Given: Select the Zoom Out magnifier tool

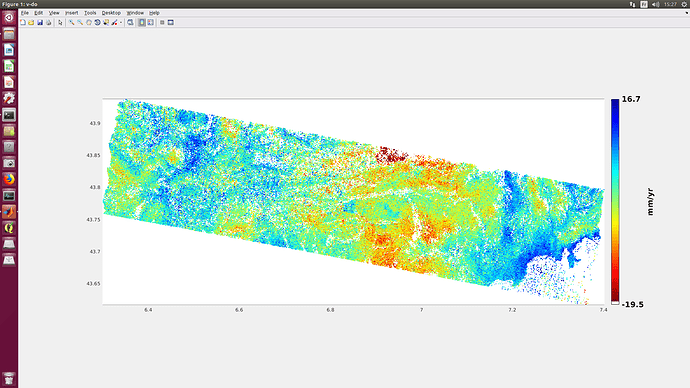Looking at the screenshot, I should coord(80,22).
